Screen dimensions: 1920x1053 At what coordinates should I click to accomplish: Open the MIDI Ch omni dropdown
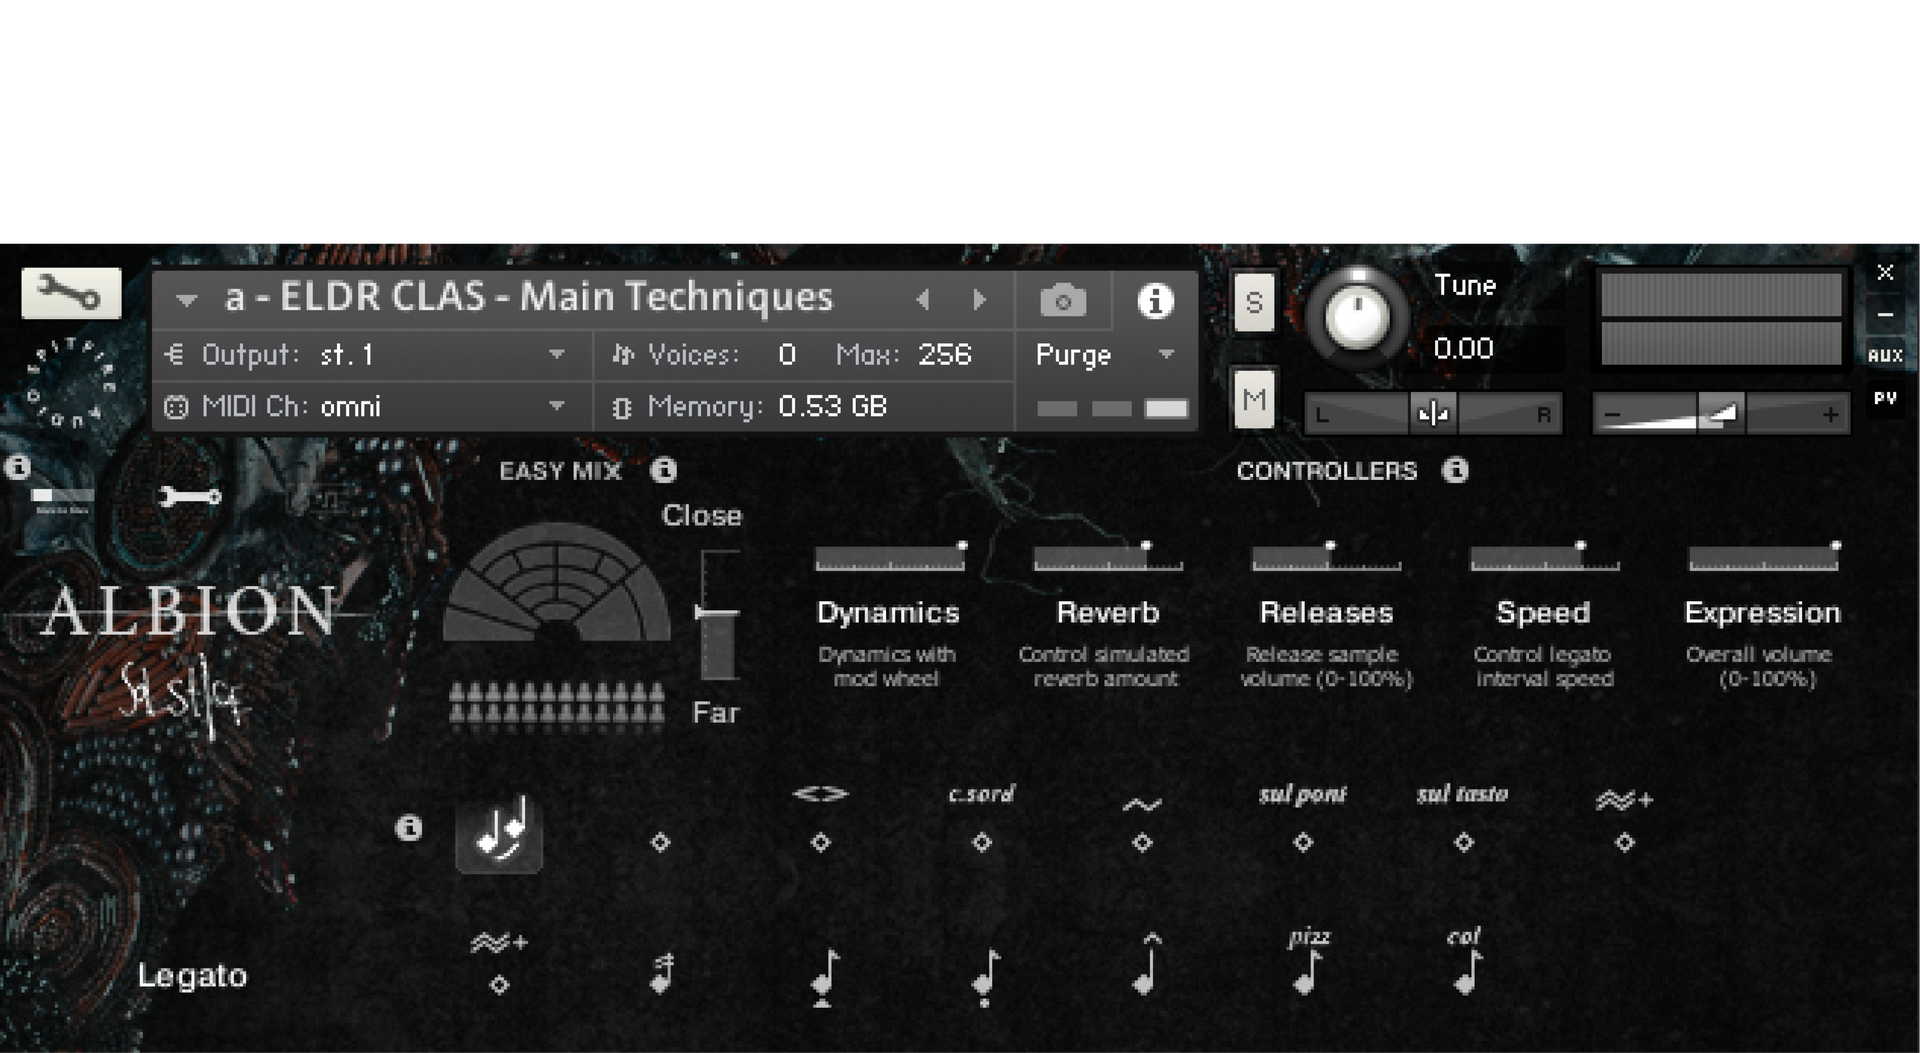[557, 406]
